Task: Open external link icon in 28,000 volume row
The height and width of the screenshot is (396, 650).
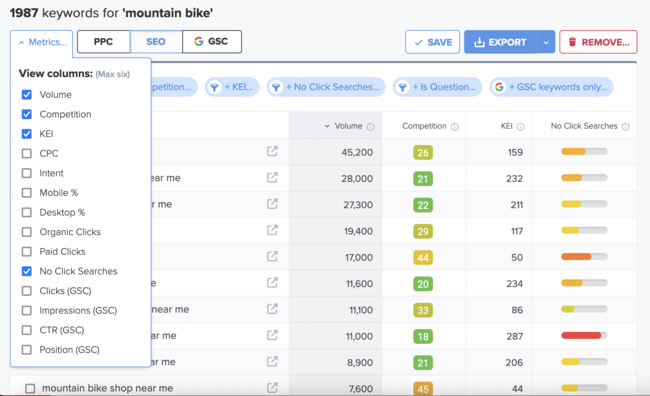Action: click(272, 177)
